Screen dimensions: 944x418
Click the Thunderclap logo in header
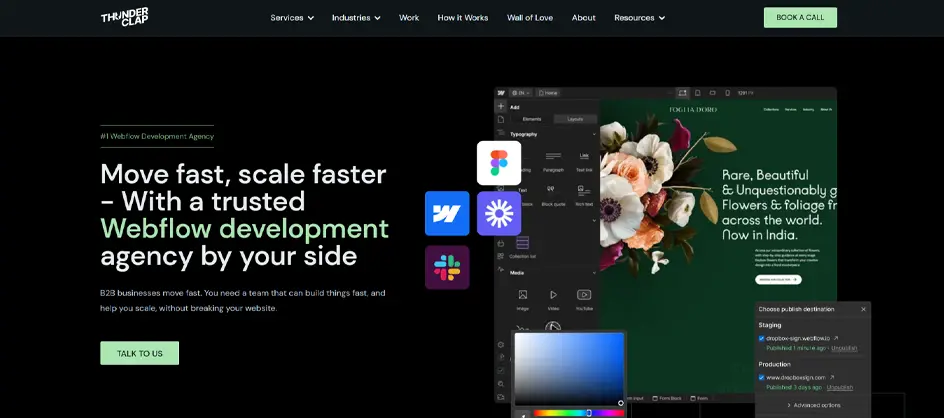(125, 17)
